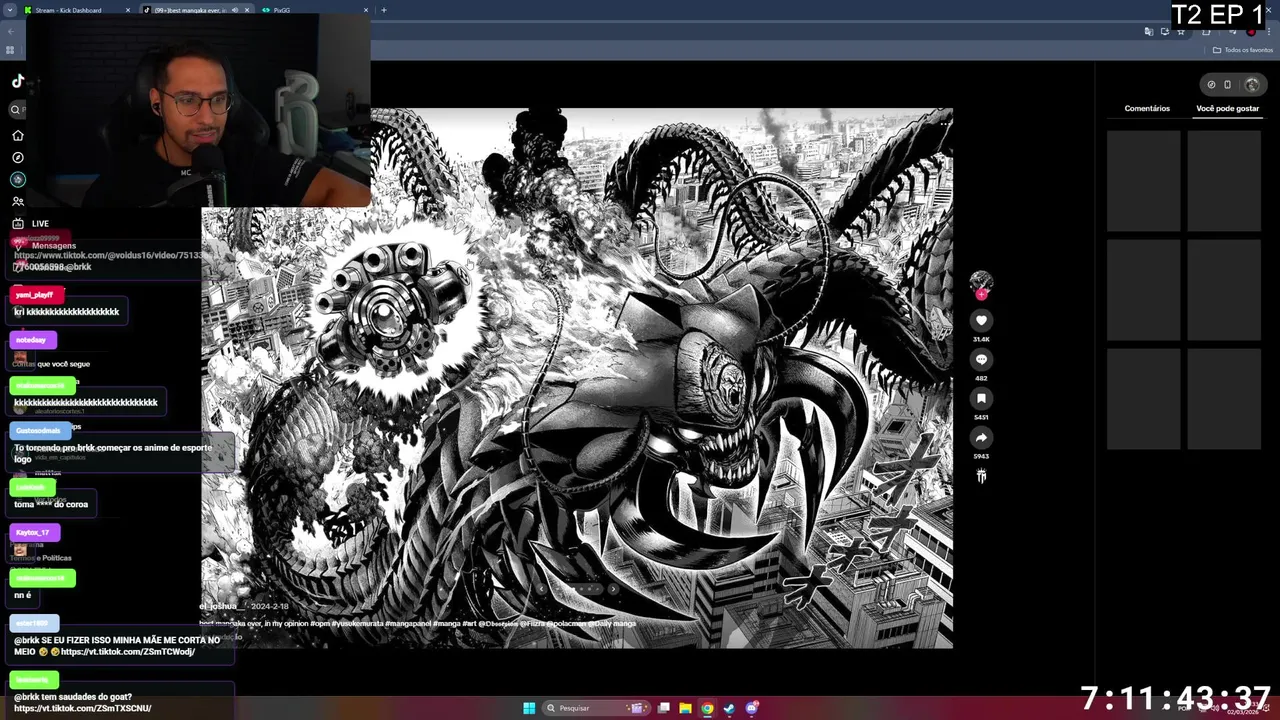Go back with the browser back arrow
This screenshot has width=1280, height=720.
(x=10, y=31)
